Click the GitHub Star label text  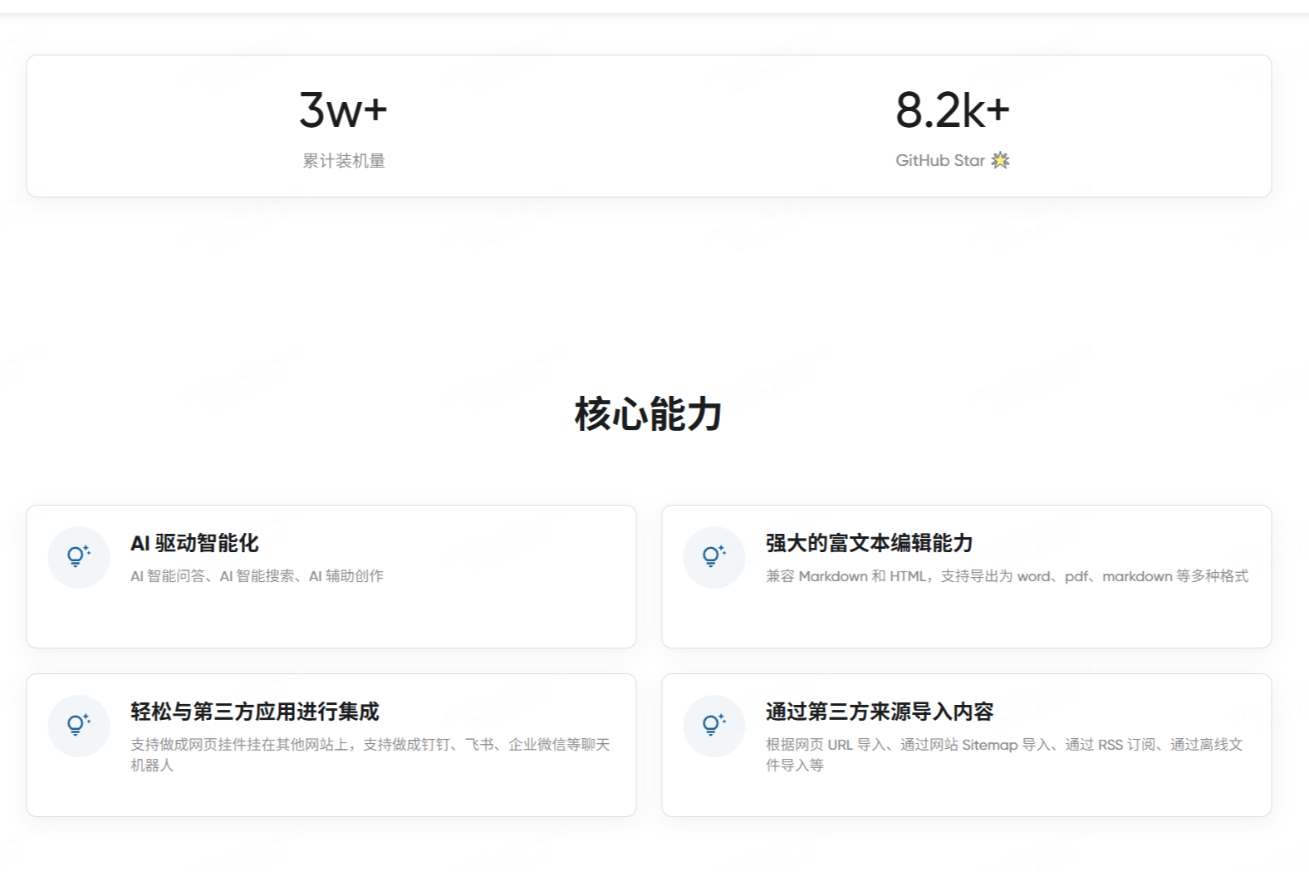tap(940, 160)
